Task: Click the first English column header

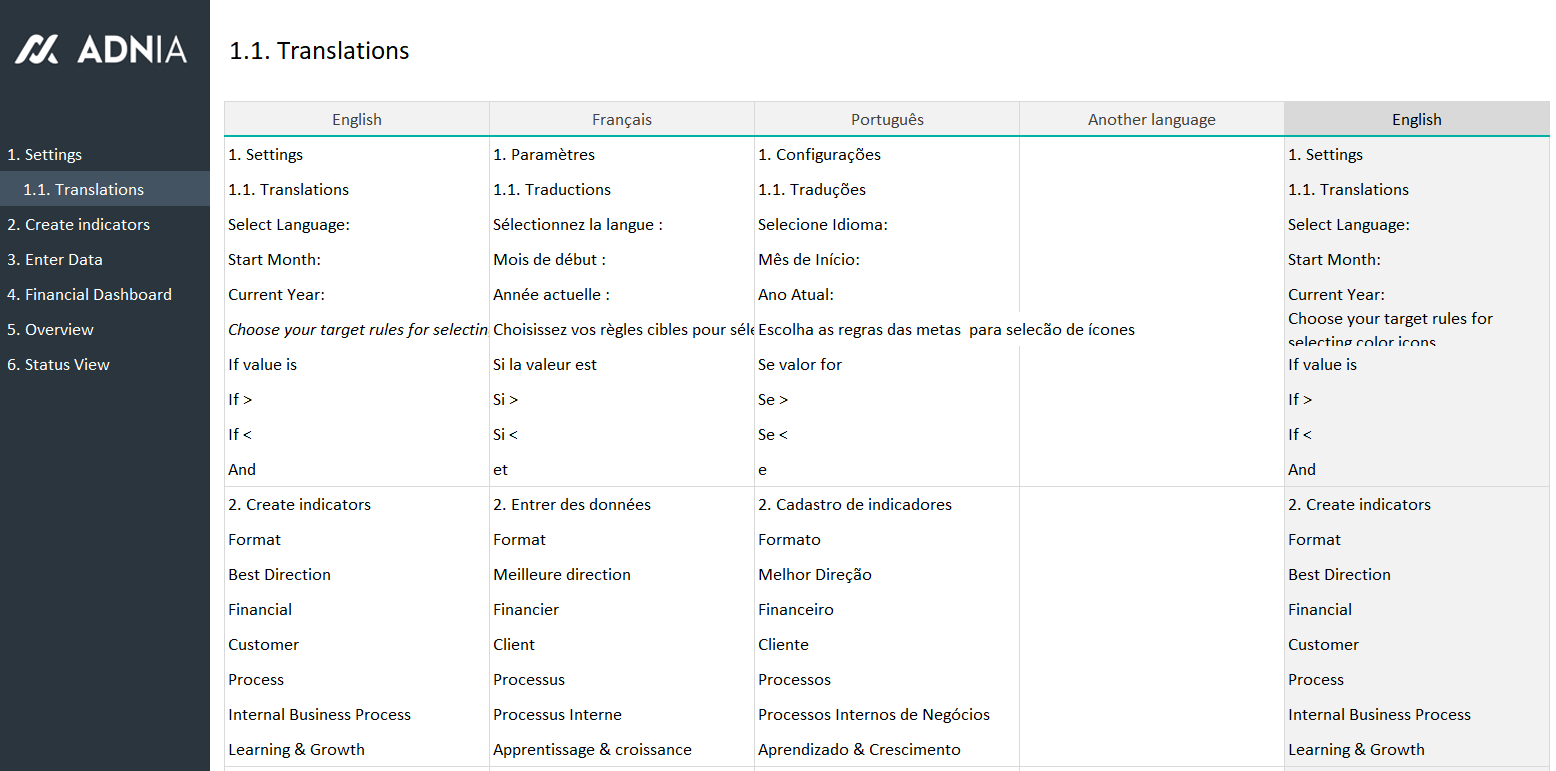Action: pyautogui.click(x=357, y=120)
